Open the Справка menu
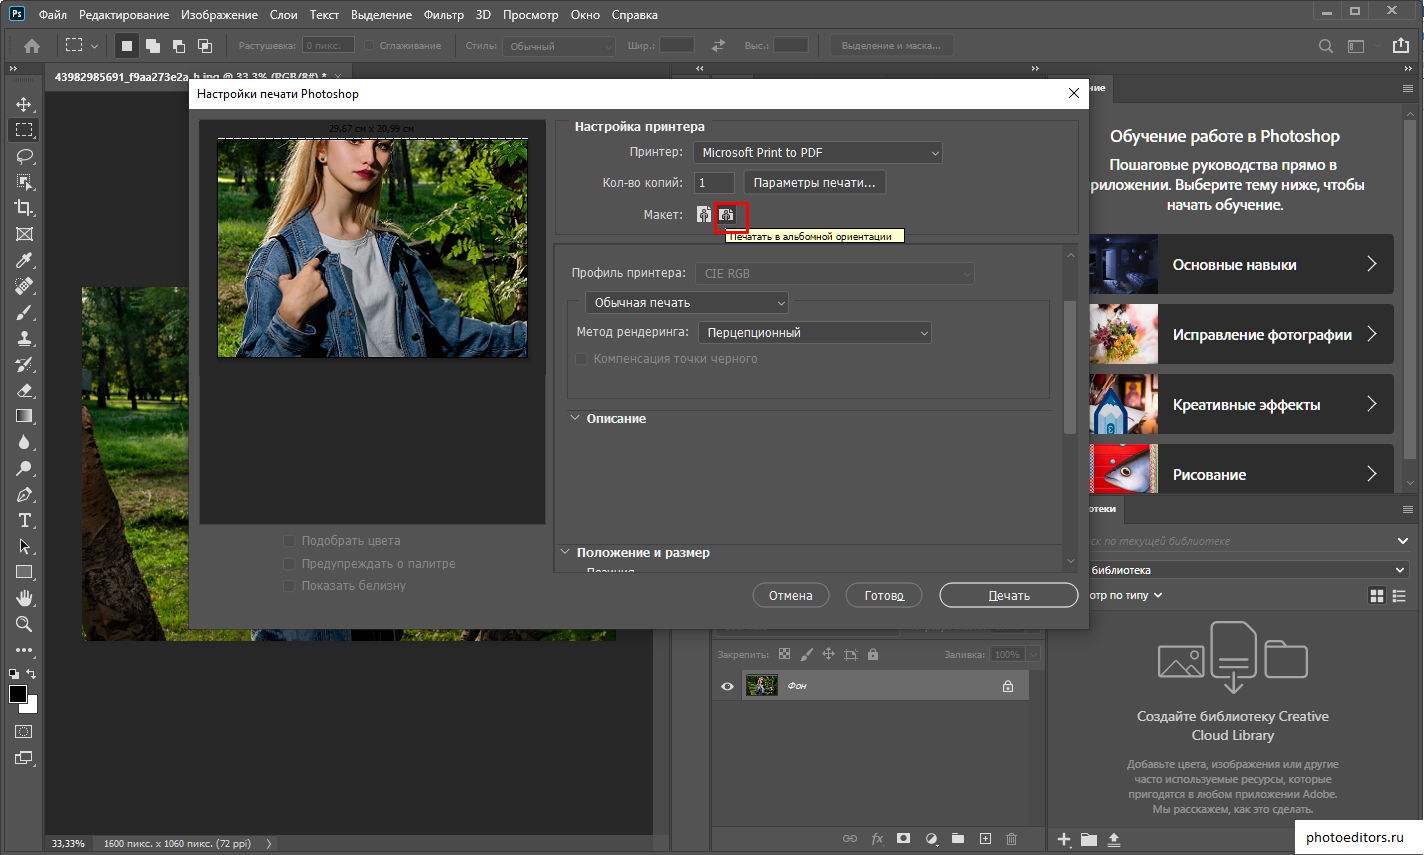 (635, 15)
